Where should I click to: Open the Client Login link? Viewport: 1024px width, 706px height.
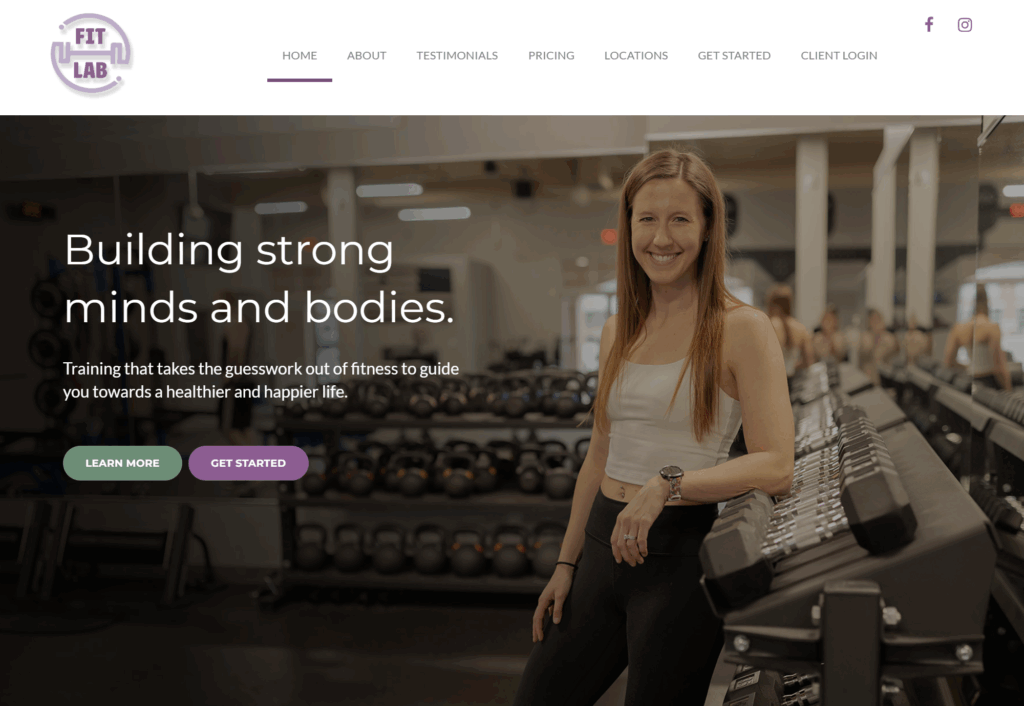[x=839, y=56]
